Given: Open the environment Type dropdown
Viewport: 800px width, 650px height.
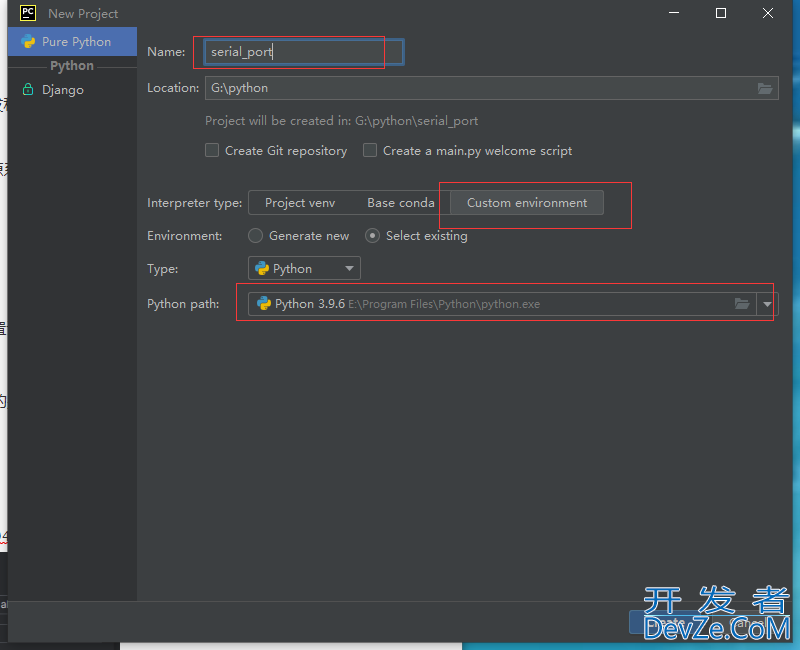Looking at the screenshot, I should point(304,268).
